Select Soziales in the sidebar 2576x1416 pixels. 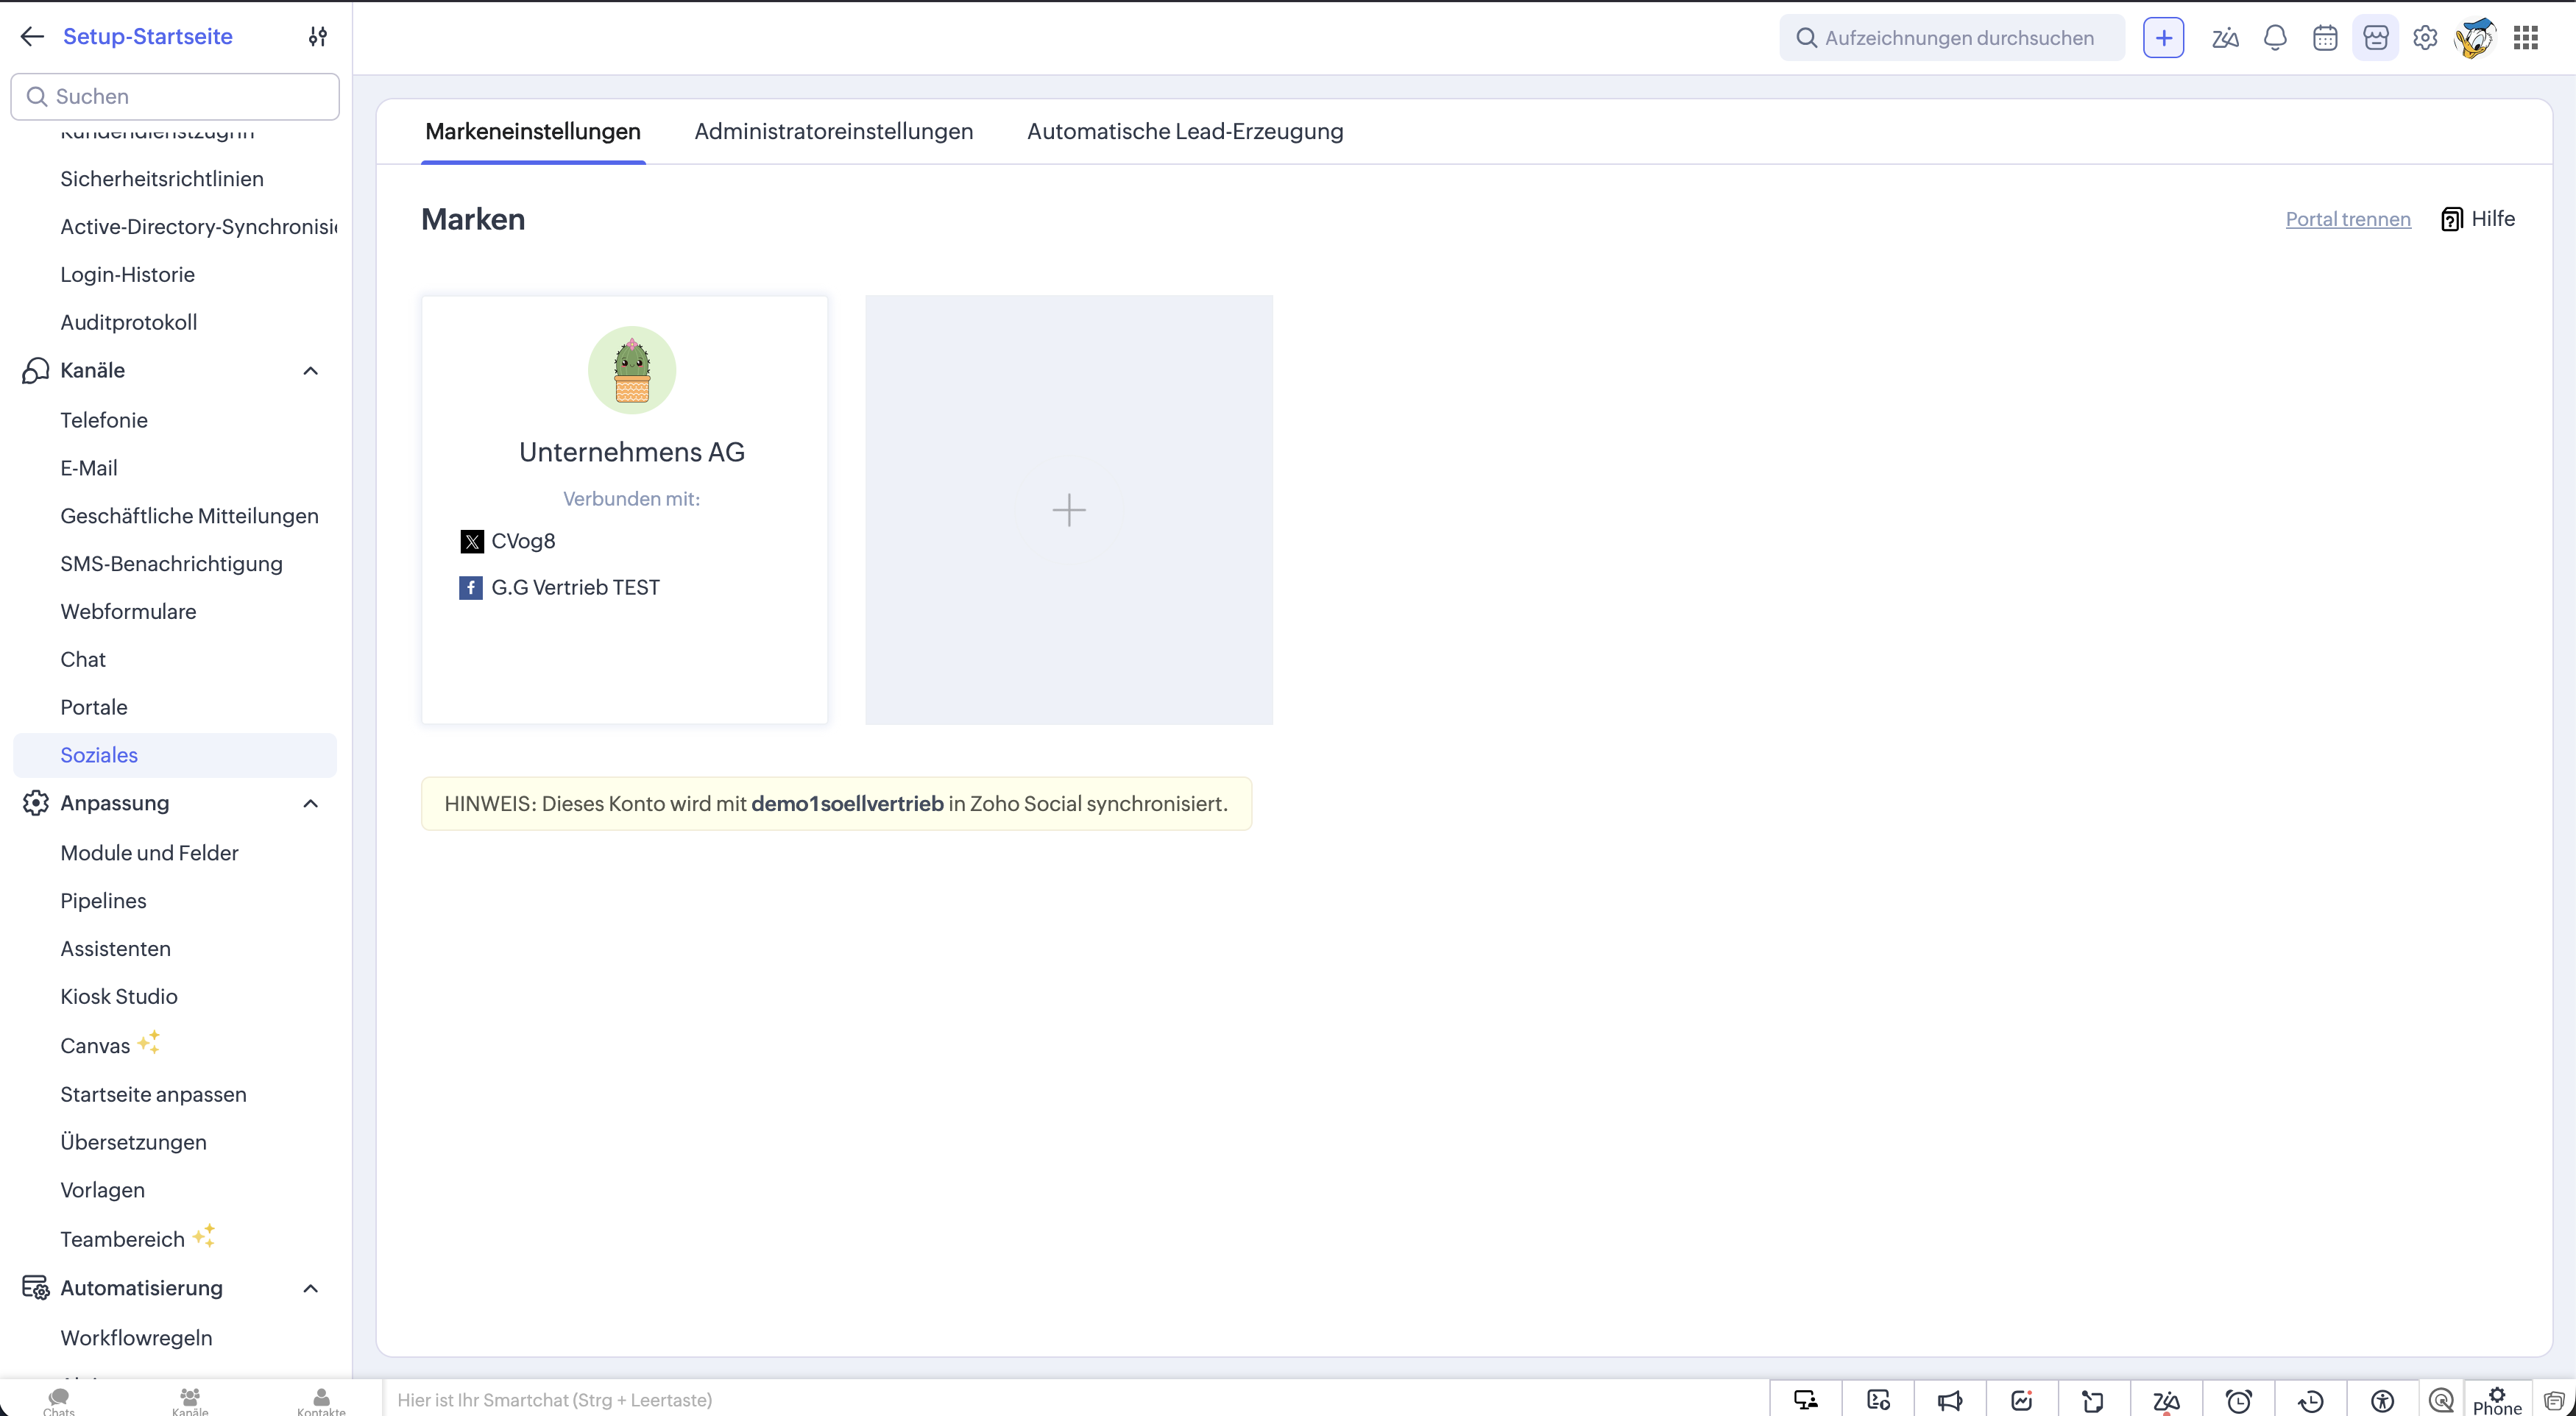(175, 755)
